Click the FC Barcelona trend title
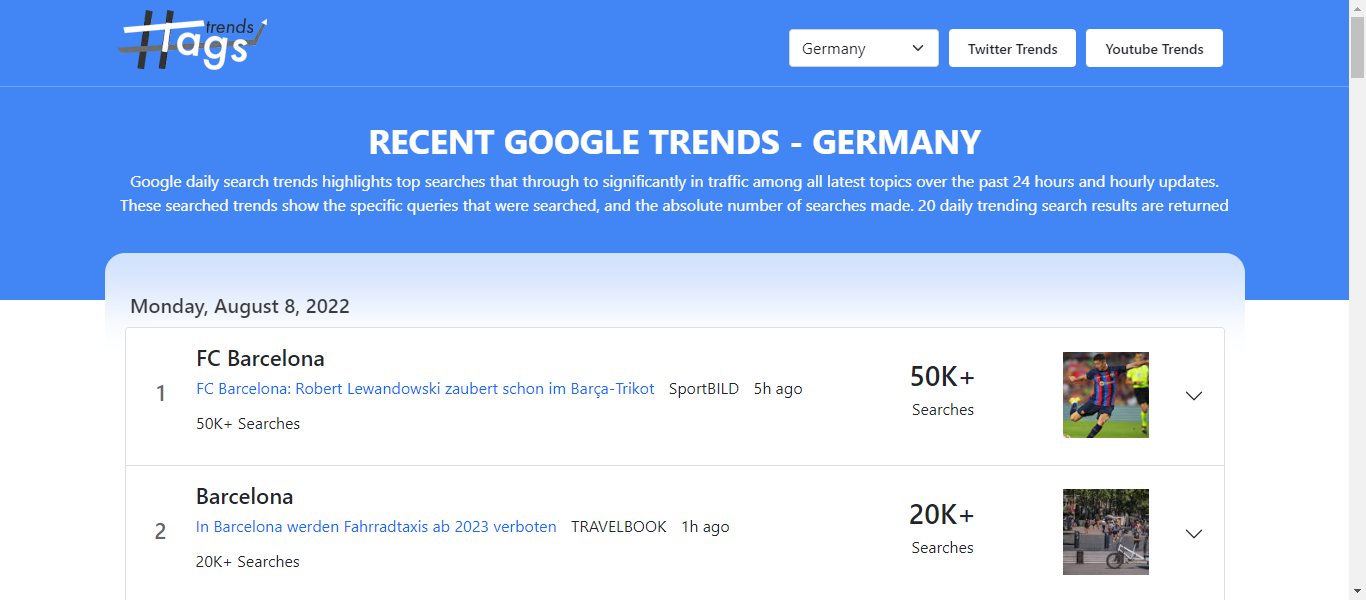Image resolution: width=1366 pixels, height=600 pixels. pos(260,358)
